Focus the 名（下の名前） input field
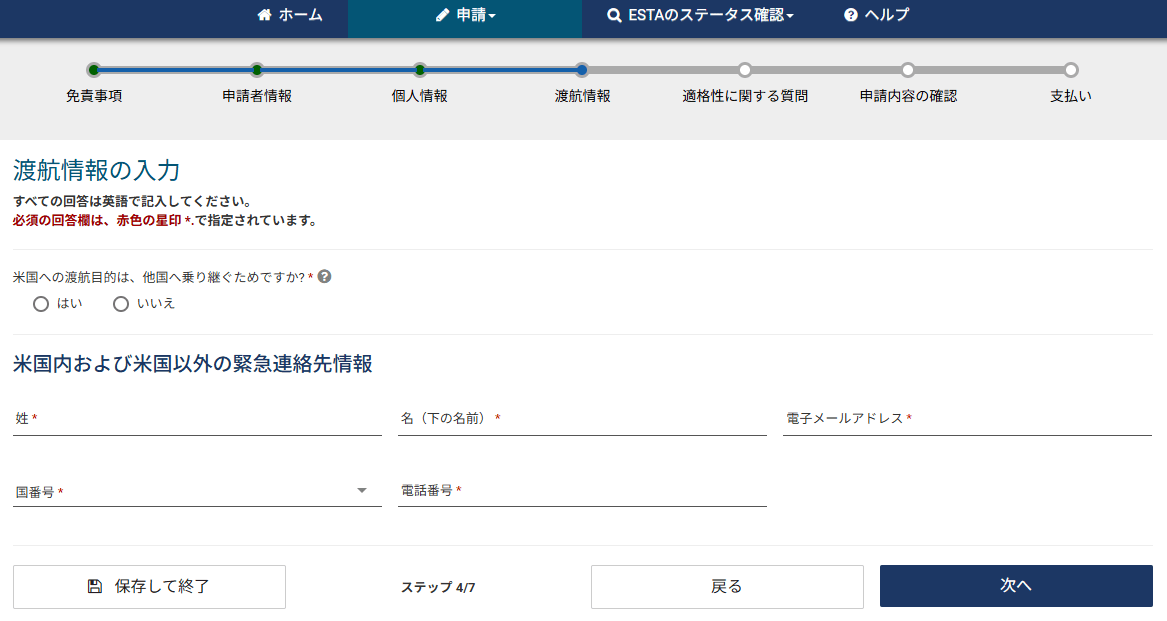Screen dimensions: 1167x621 (582, 419)
